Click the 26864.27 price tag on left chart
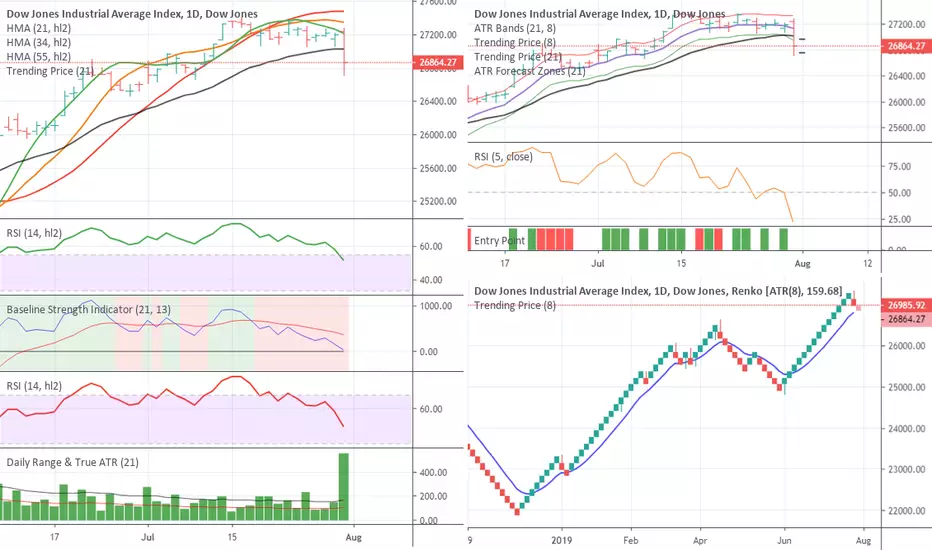 tap(437, 62)
